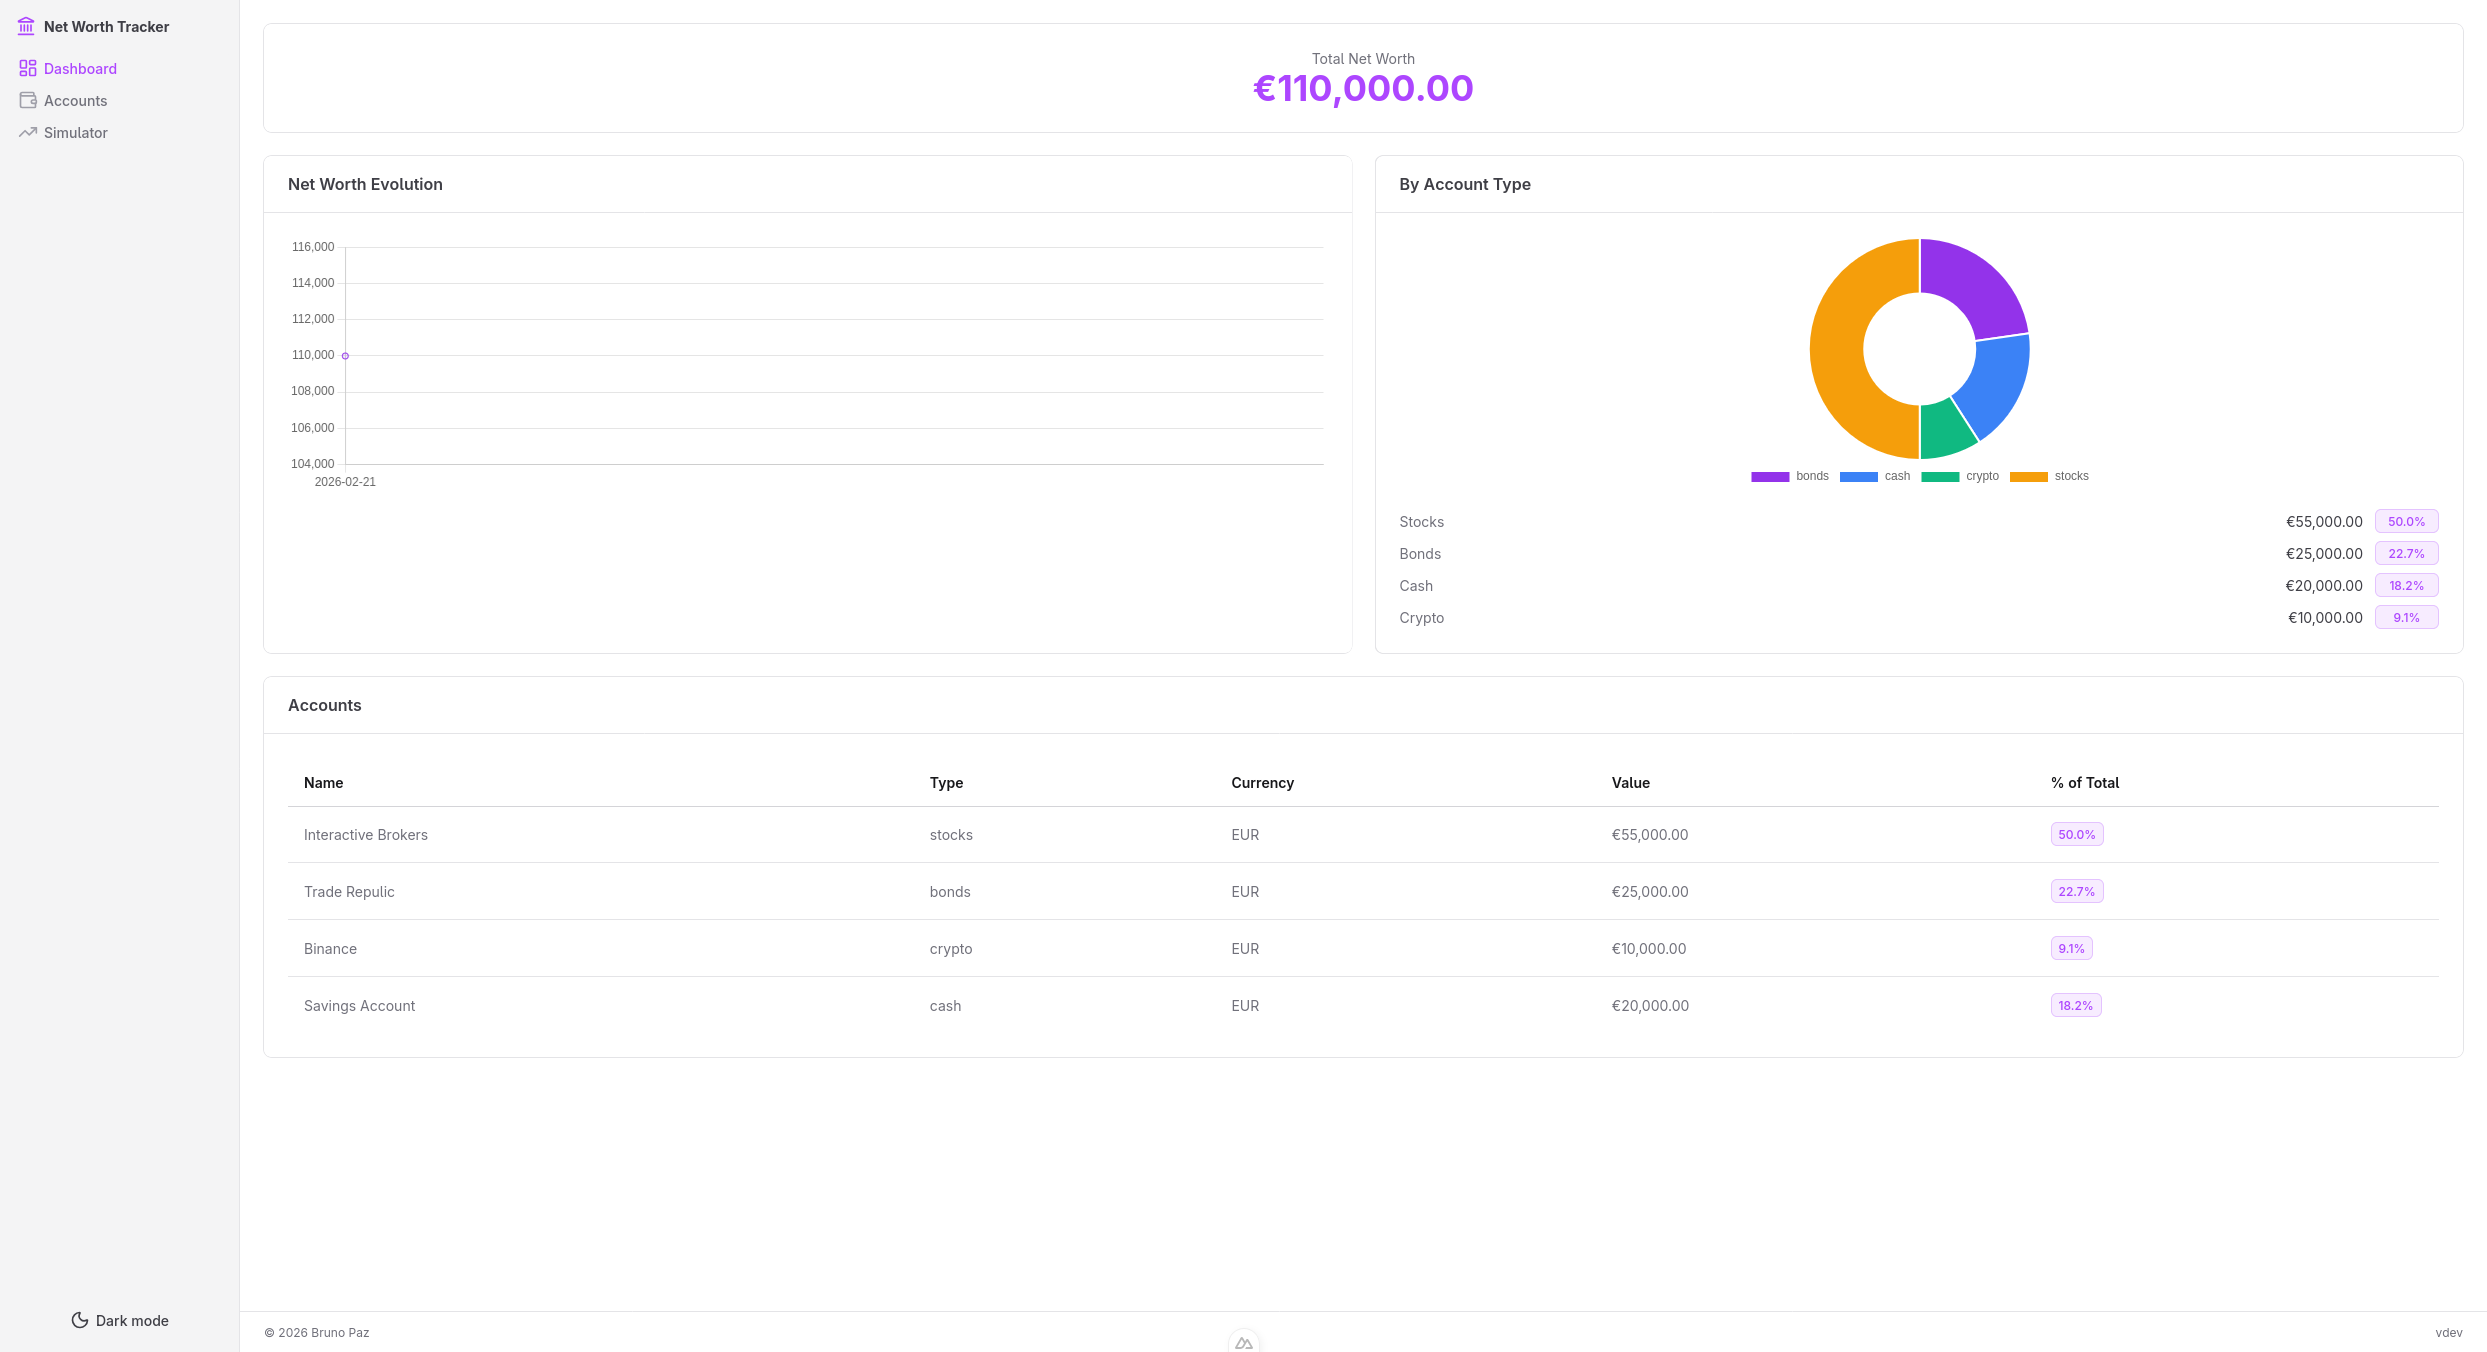
Task: Click the Dashboard grid icon in sidebar
Action: [x=28, y=68]
